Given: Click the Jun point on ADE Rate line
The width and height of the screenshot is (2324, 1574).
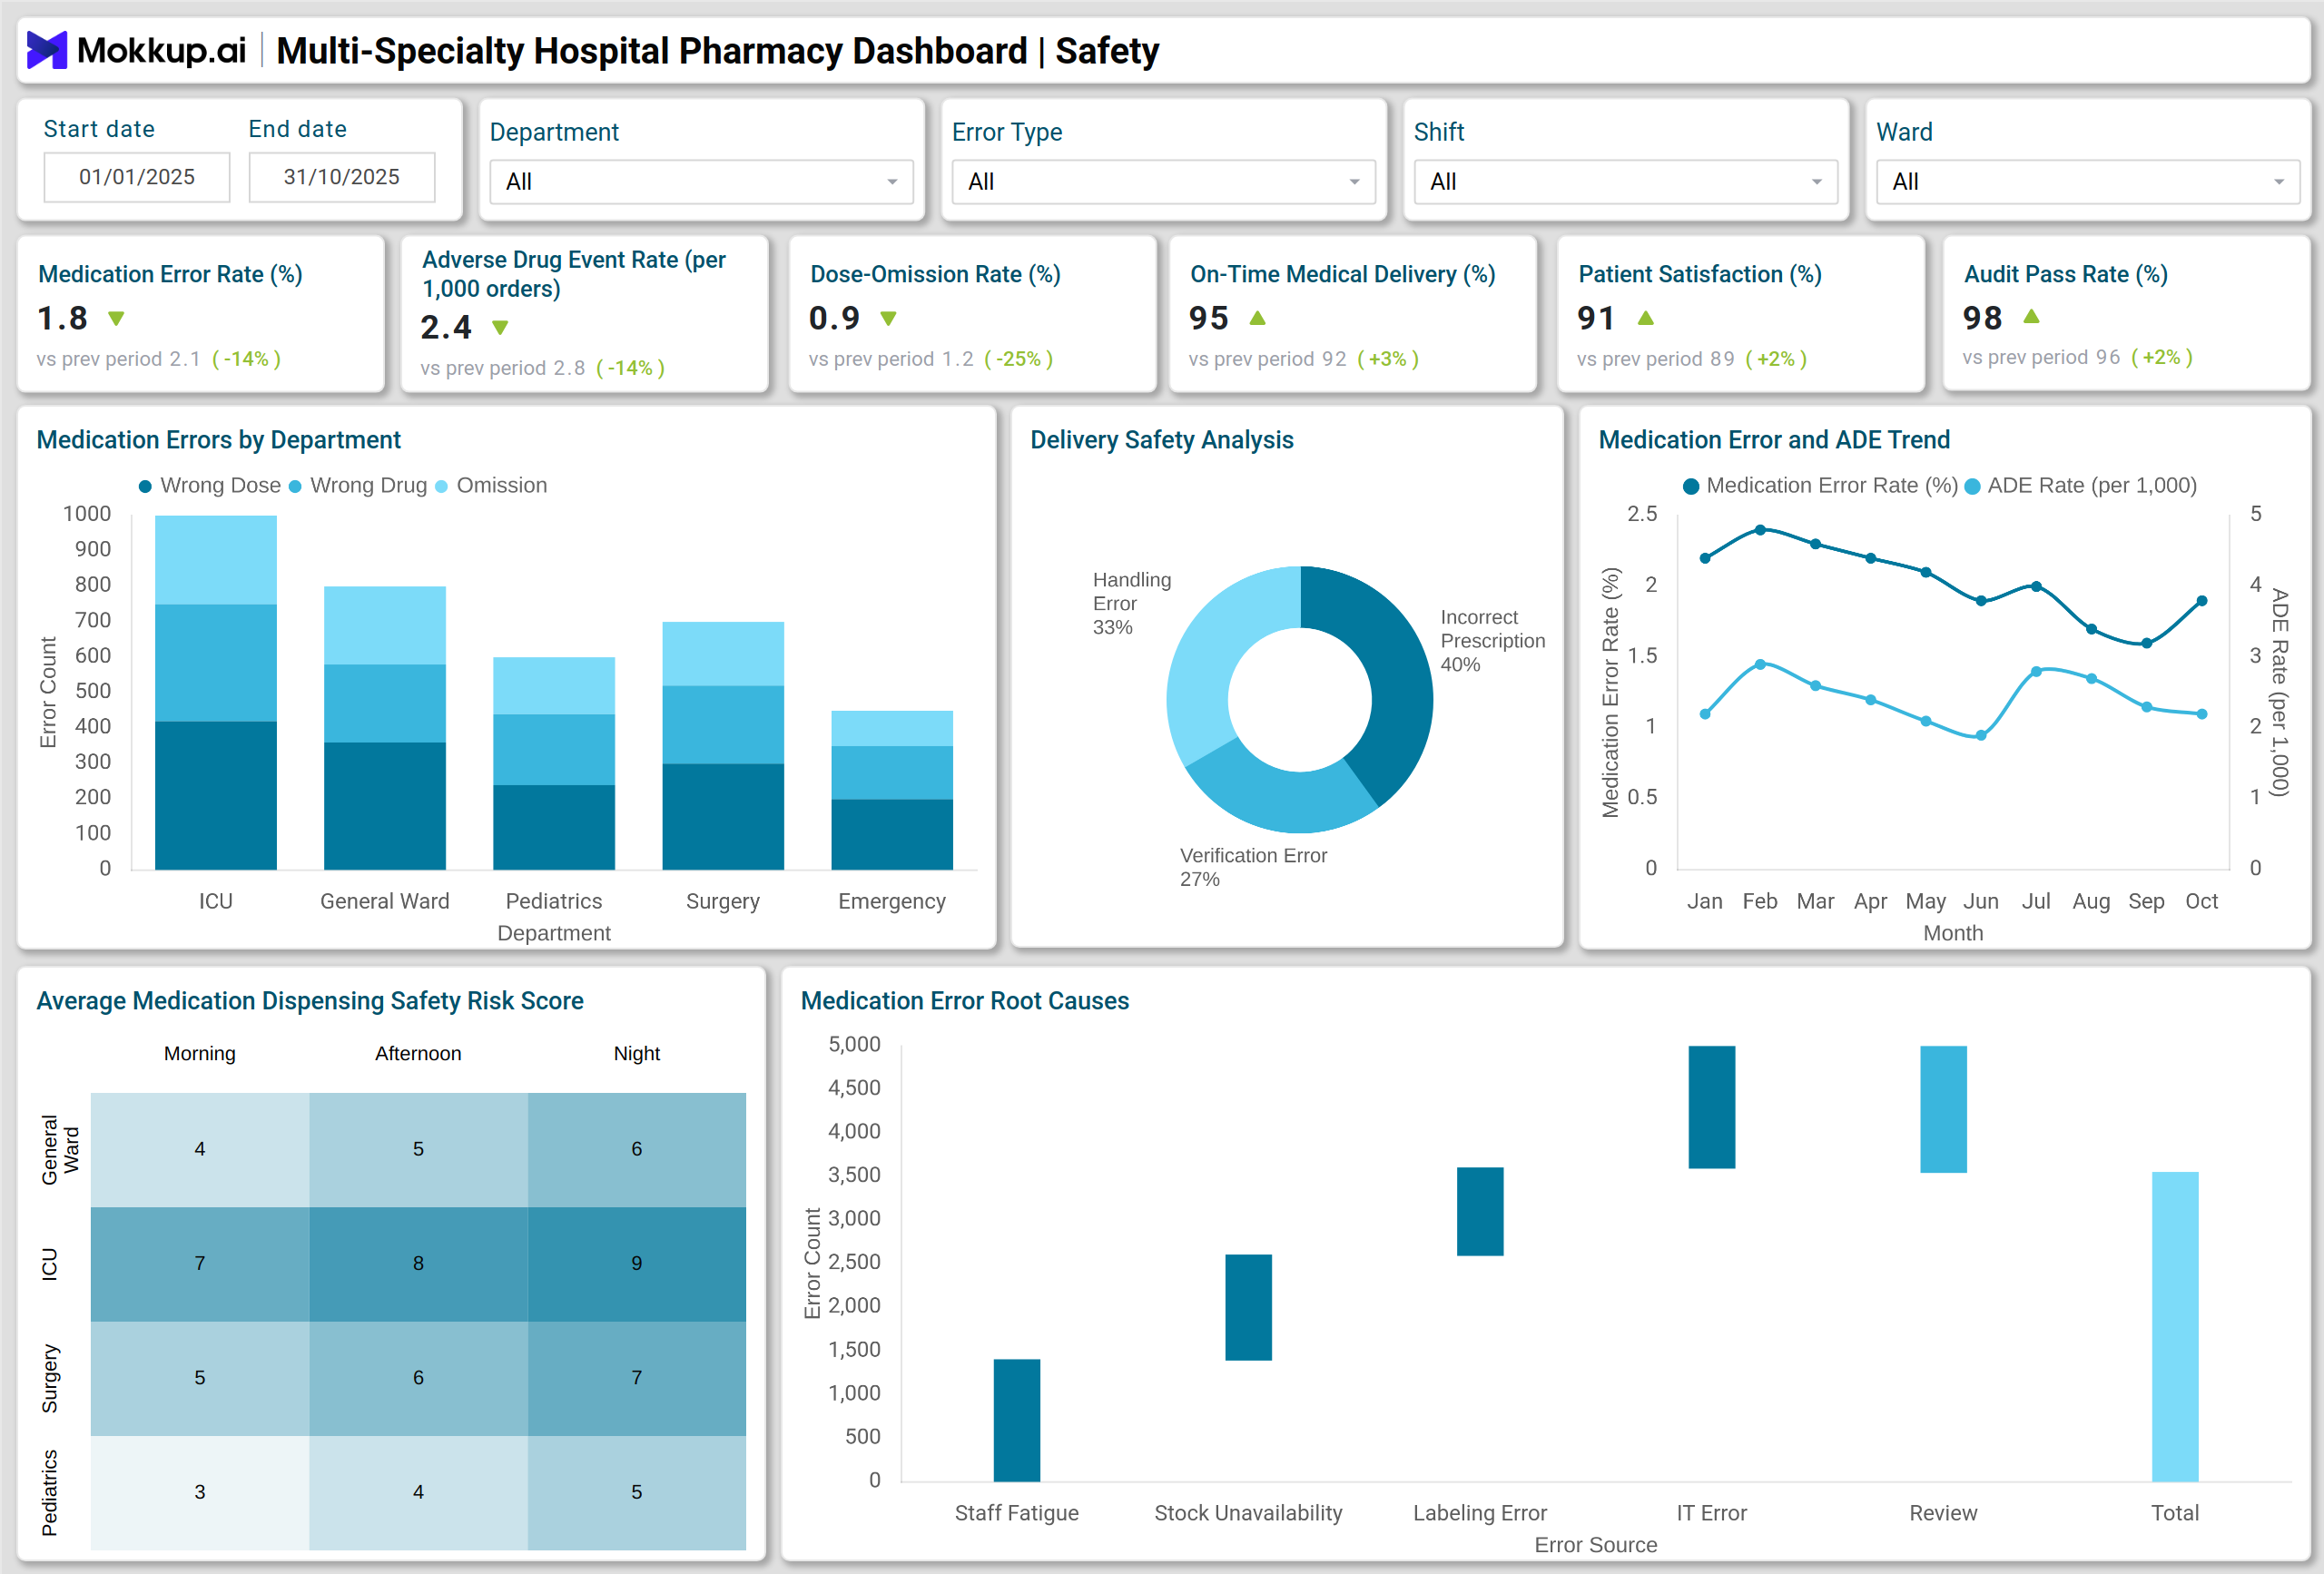Looking at the screenshot, I should click(1981, 735).
